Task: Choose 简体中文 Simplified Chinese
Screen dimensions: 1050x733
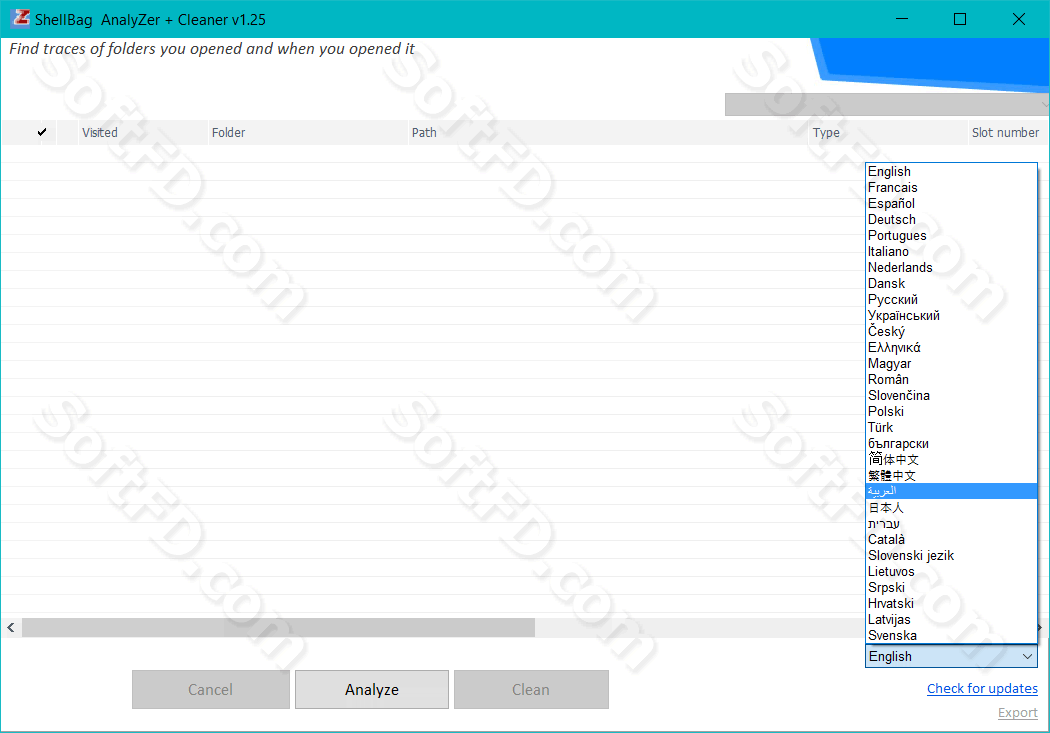Action: [x=951, y=459]
